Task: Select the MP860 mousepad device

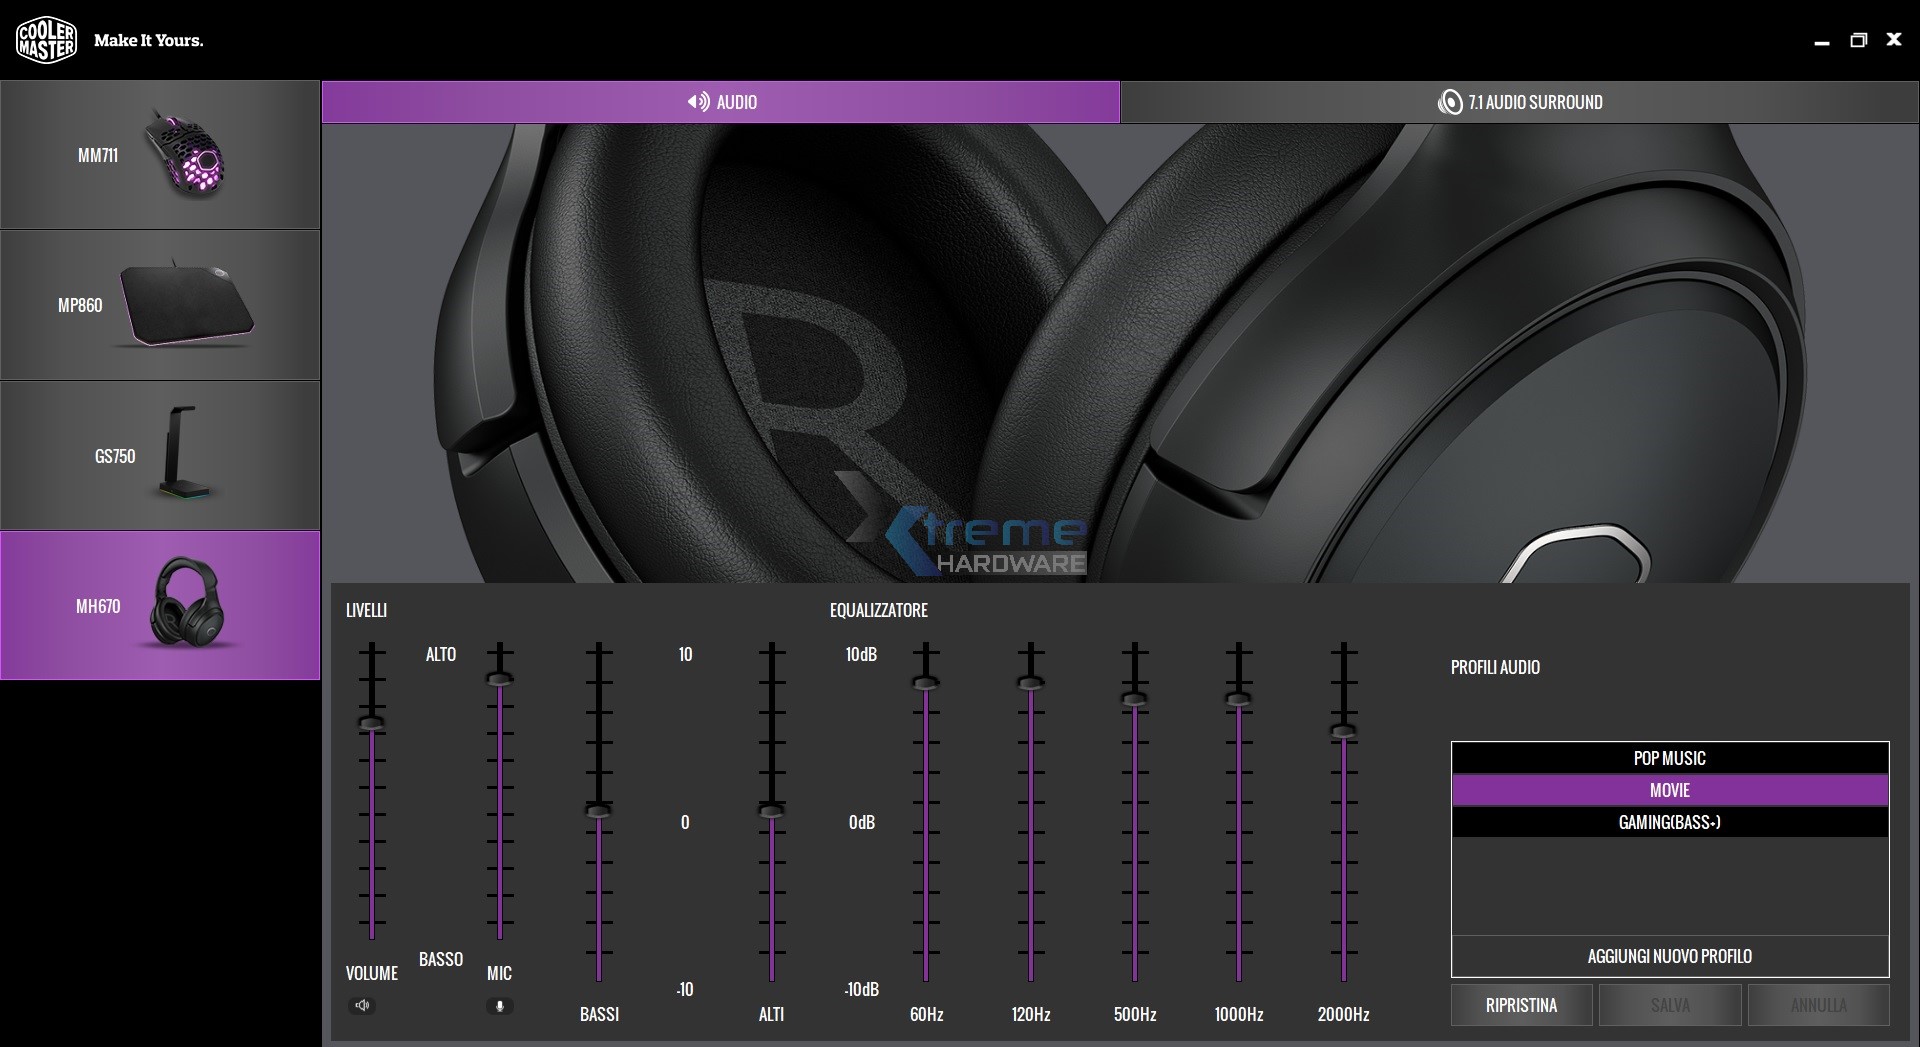Action: click(160, 305)
